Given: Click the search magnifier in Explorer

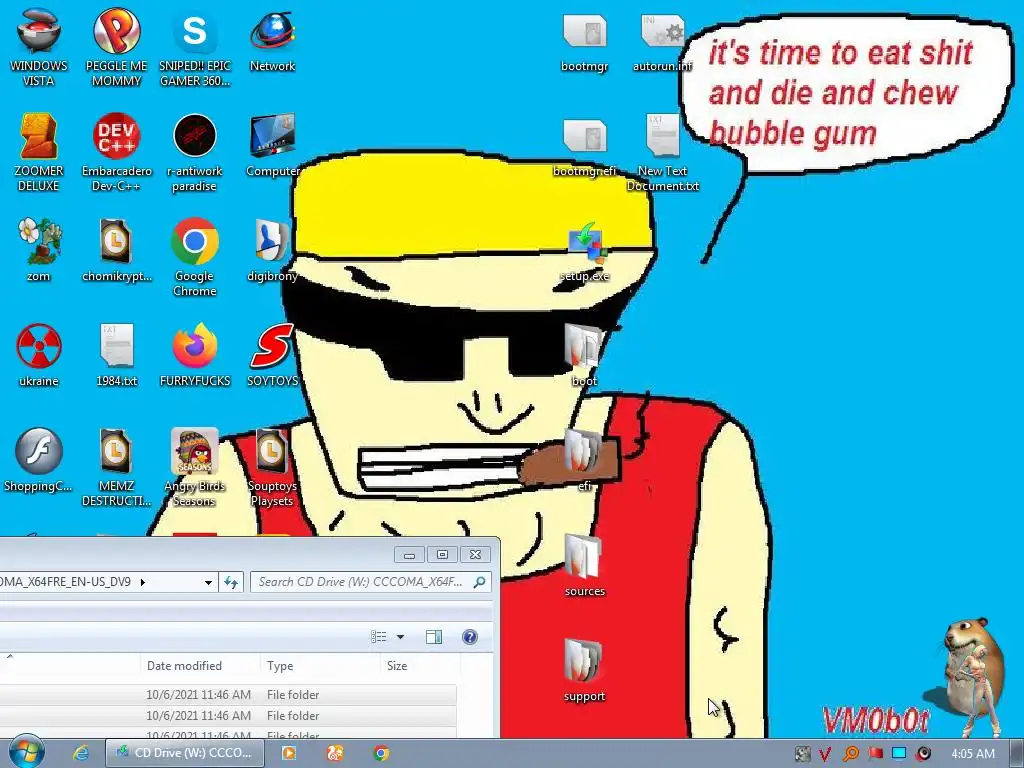Looking at the screenshot, I should [x=479, y=582].
